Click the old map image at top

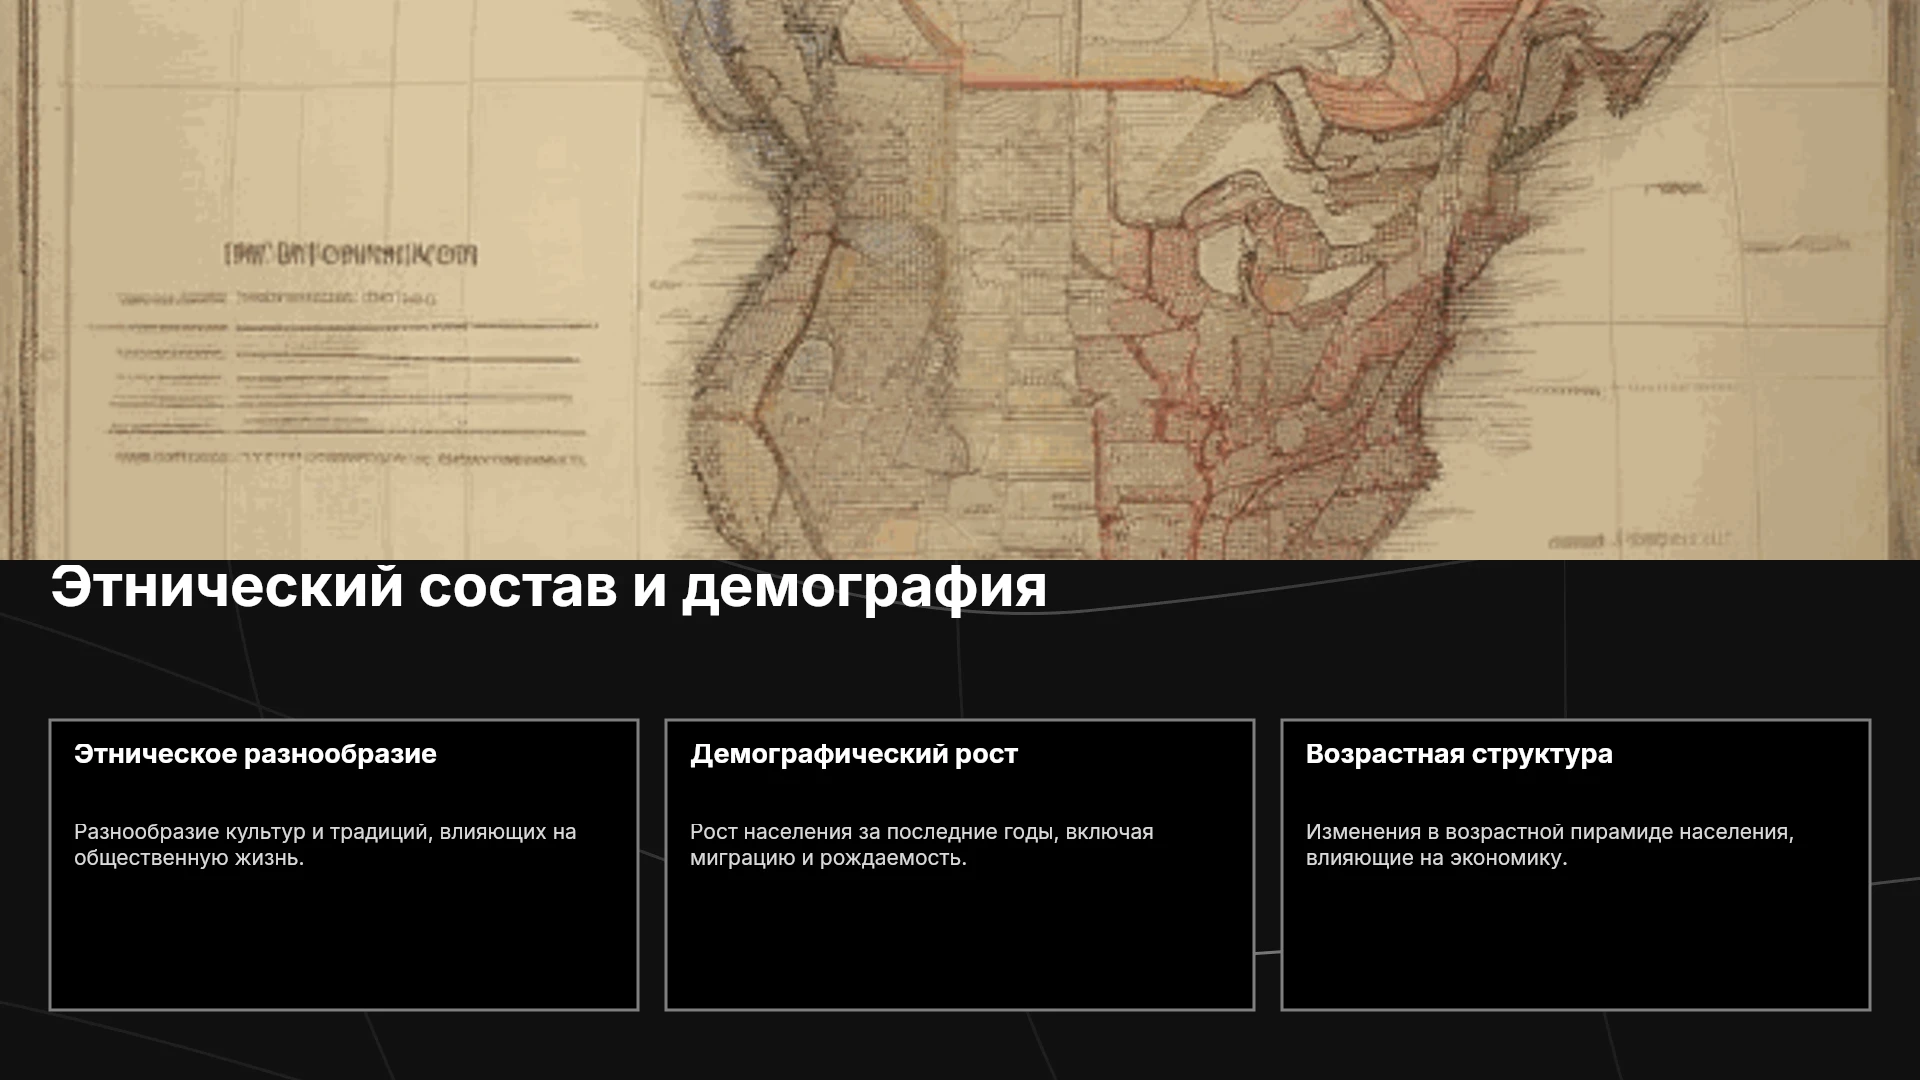960,280
